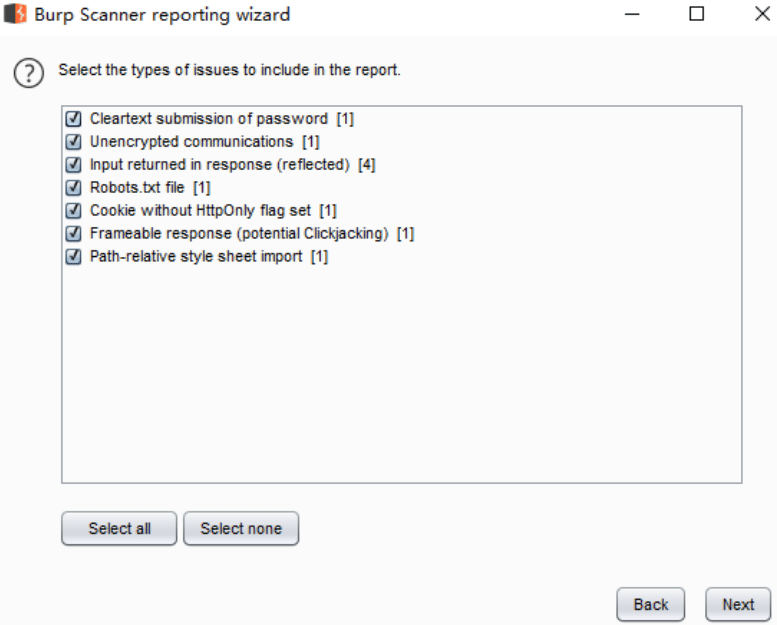Uncheck Input returned in response checkbox
777x625 pixels.
pos(73,165)
